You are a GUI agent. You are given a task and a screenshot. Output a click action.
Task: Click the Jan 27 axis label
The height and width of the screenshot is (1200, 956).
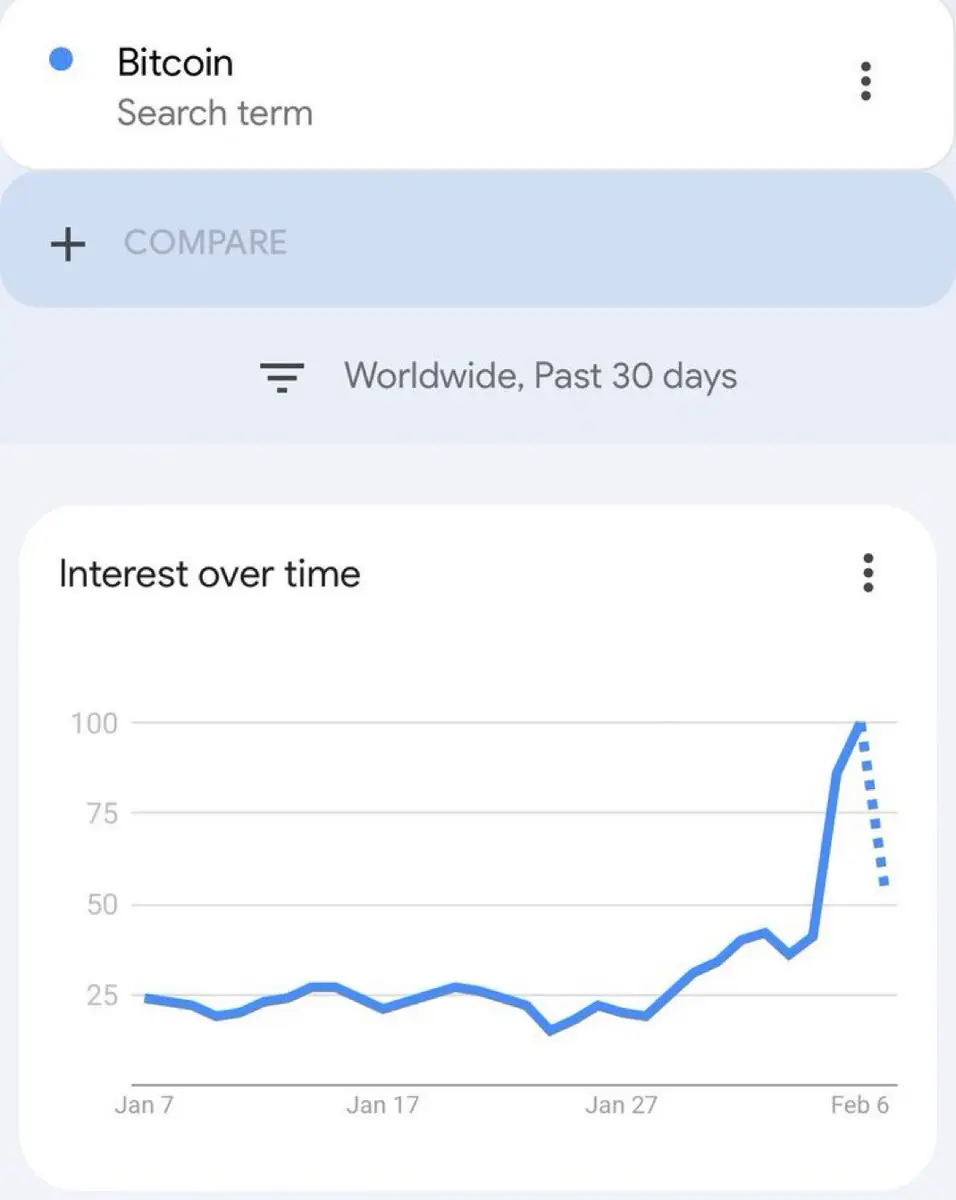click(621, 1105)
